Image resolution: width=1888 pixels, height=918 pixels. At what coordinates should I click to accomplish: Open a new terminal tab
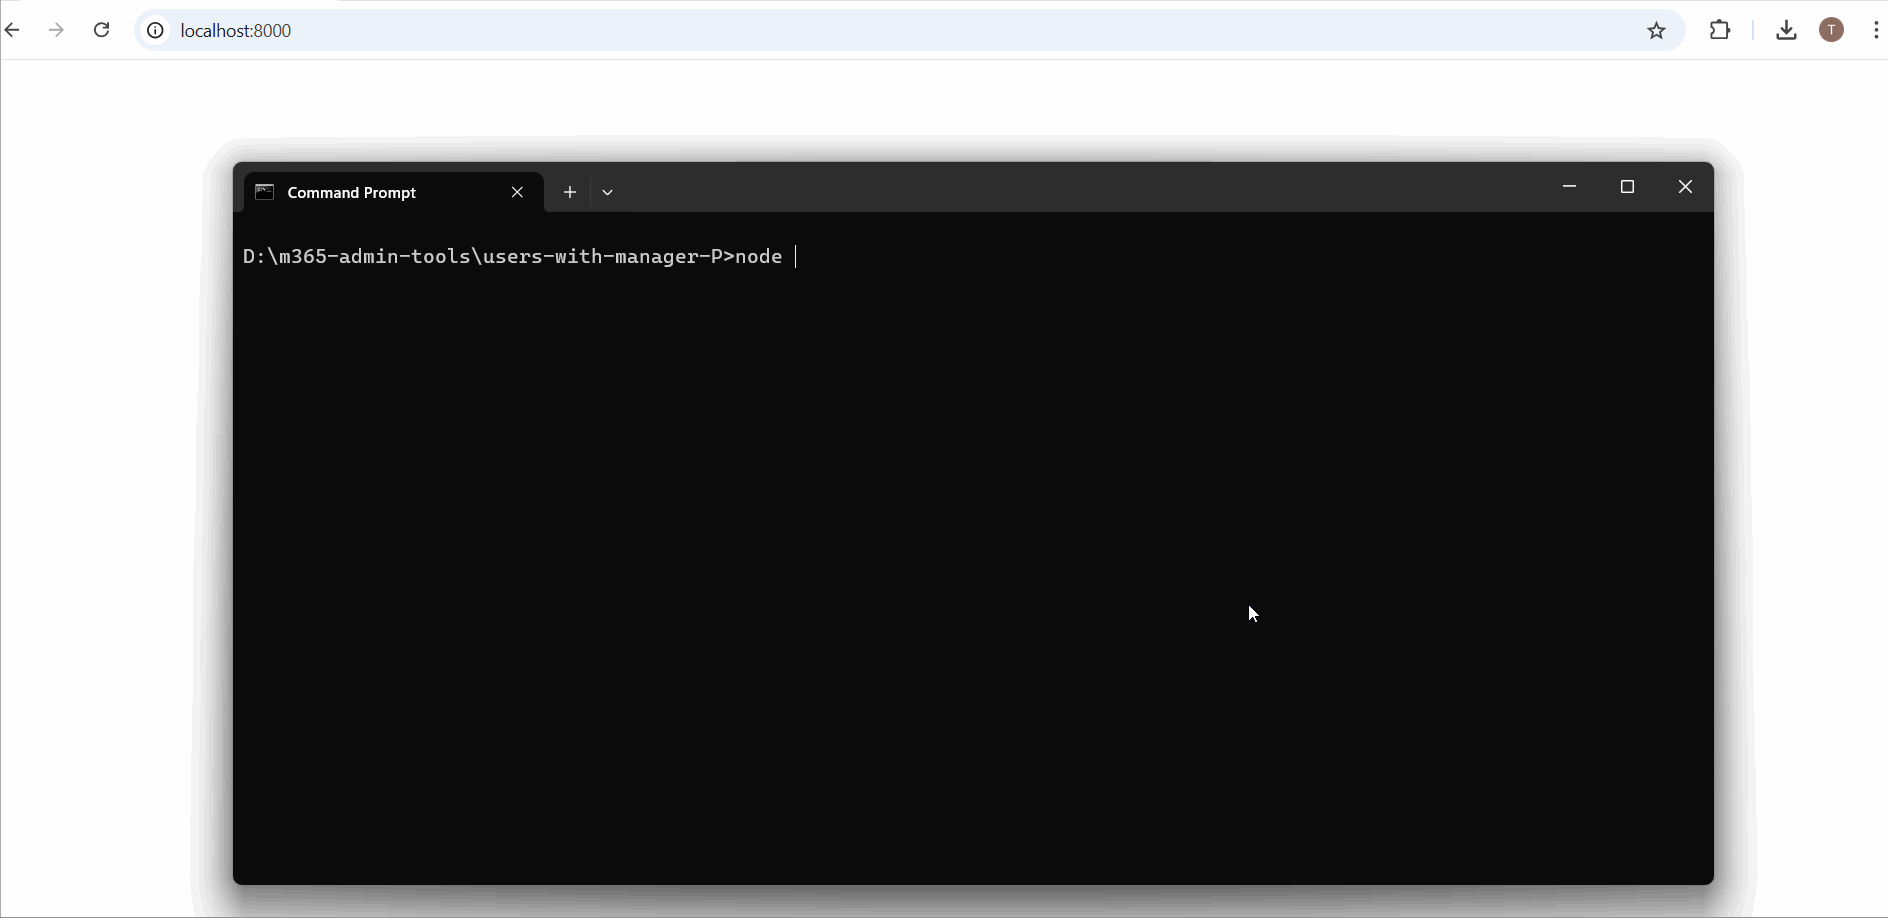click(x=570, y=192)
